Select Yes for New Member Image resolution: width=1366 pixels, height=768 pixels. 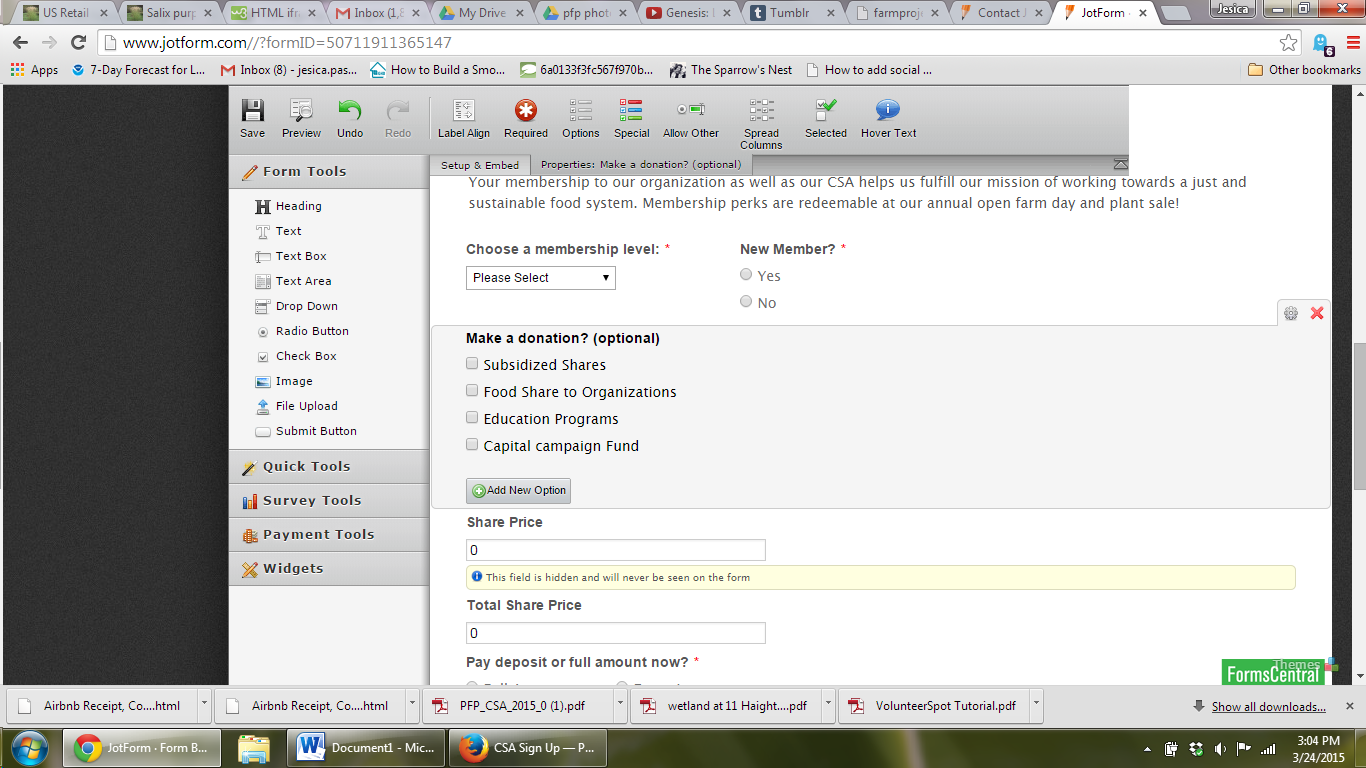(746, 275)
